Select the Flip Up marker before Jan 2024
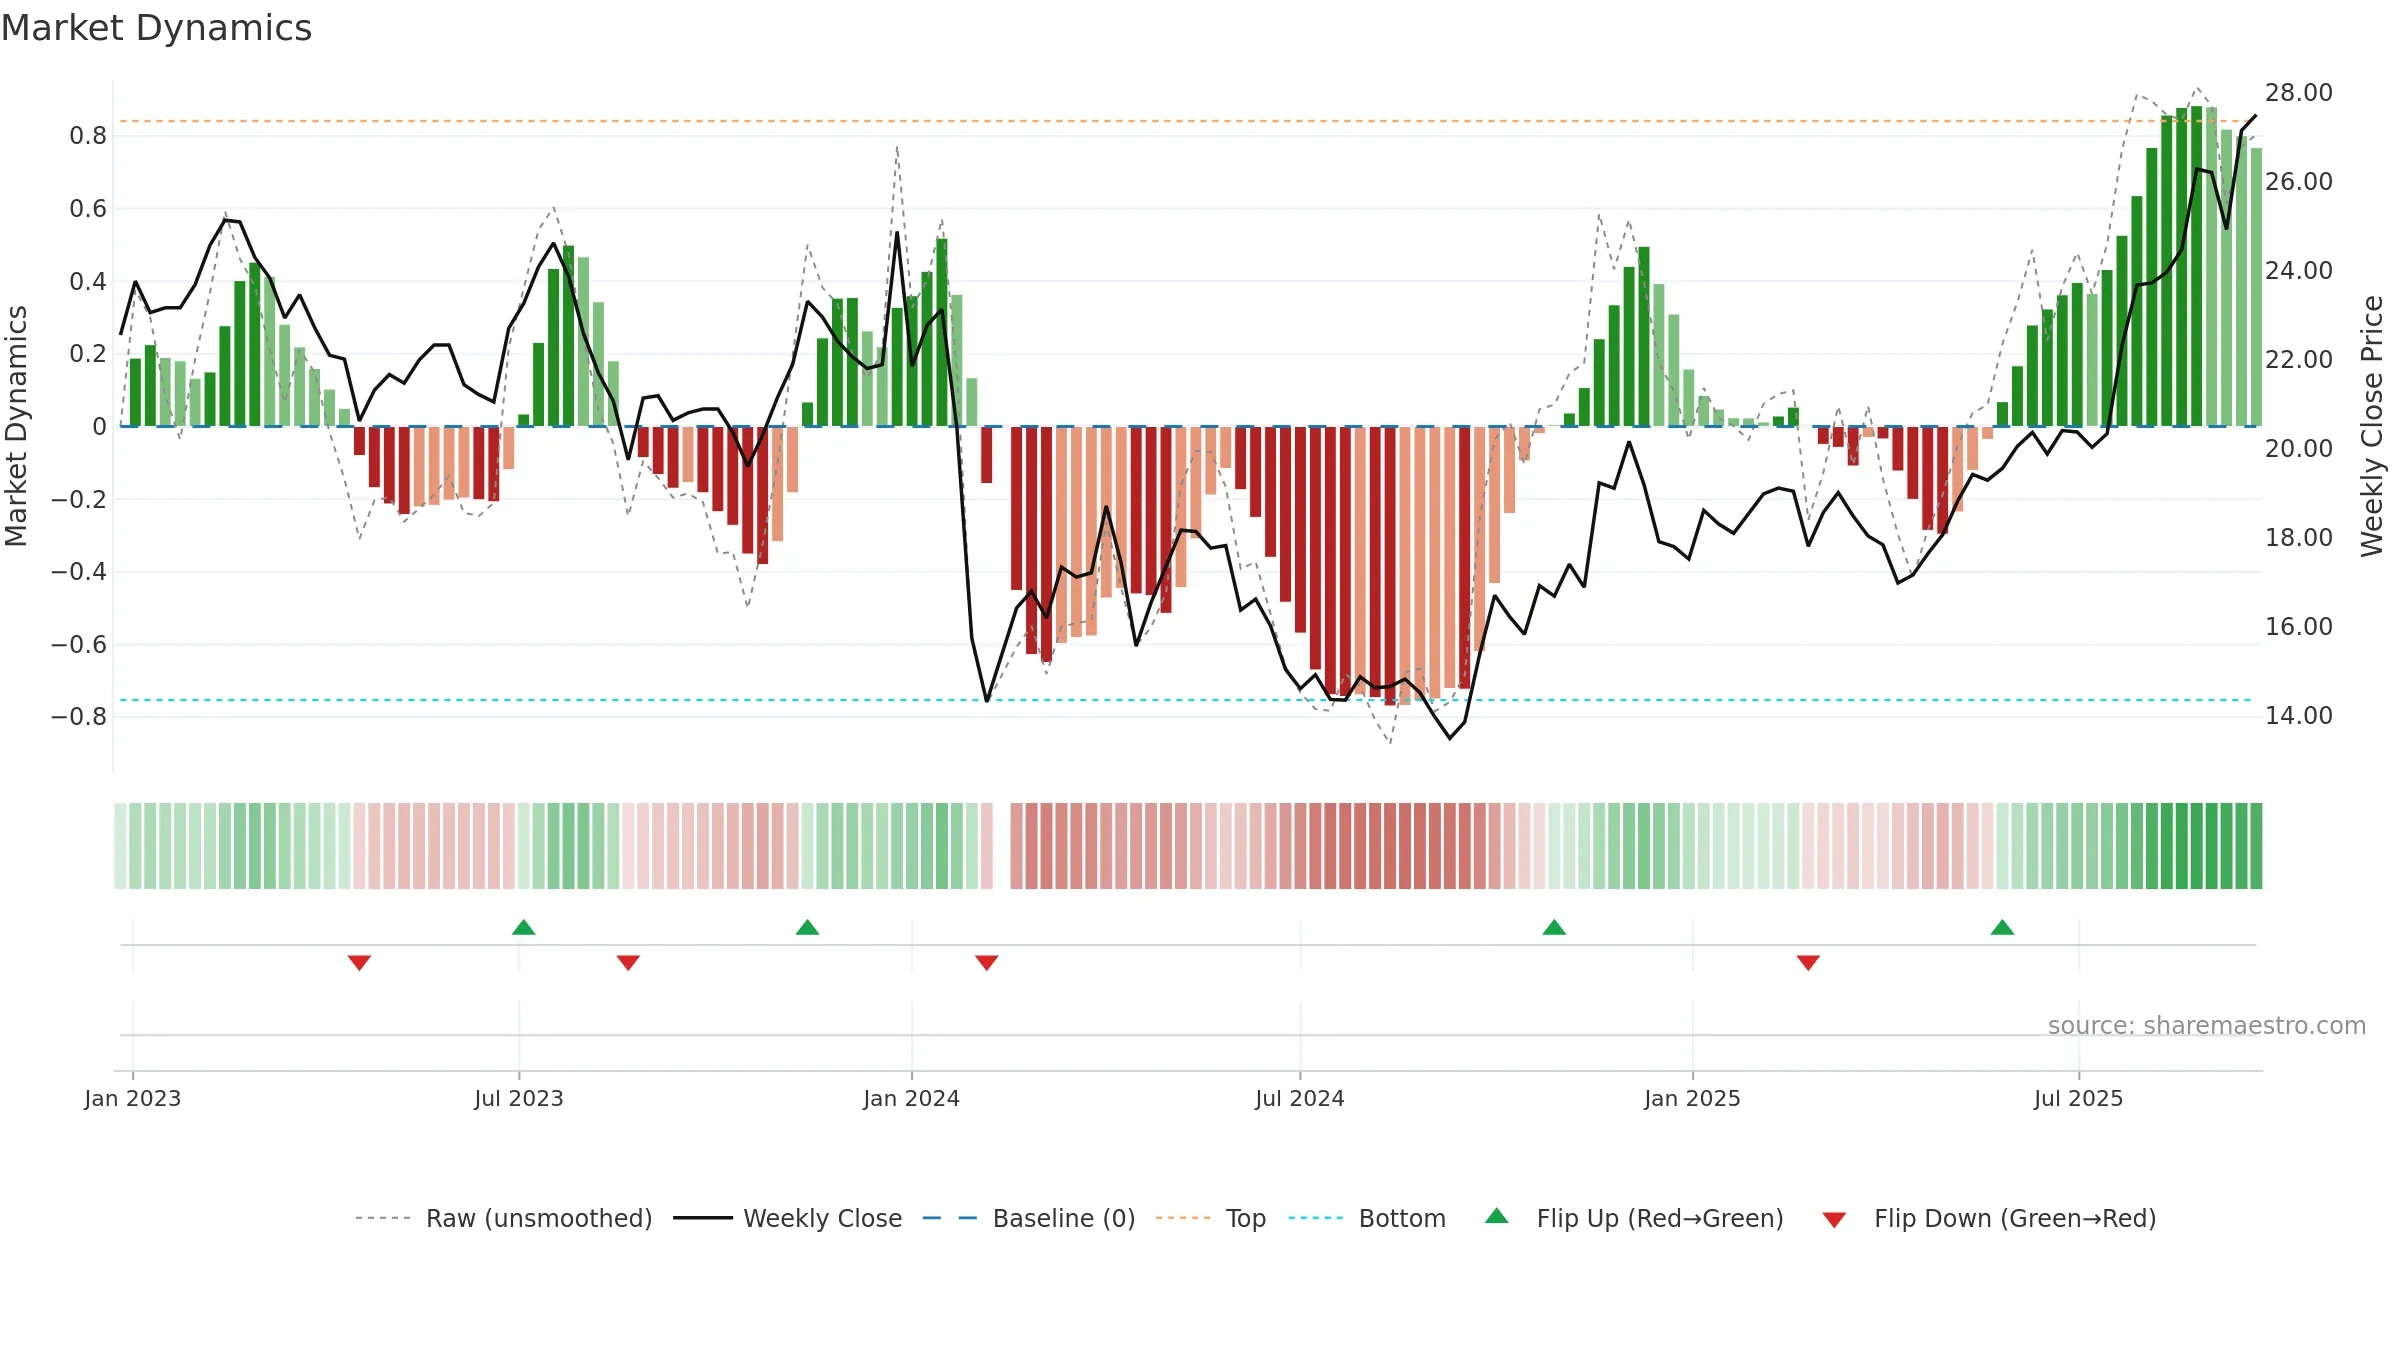Screen dimensions: 2400x1350 click(x=808, y=927)
